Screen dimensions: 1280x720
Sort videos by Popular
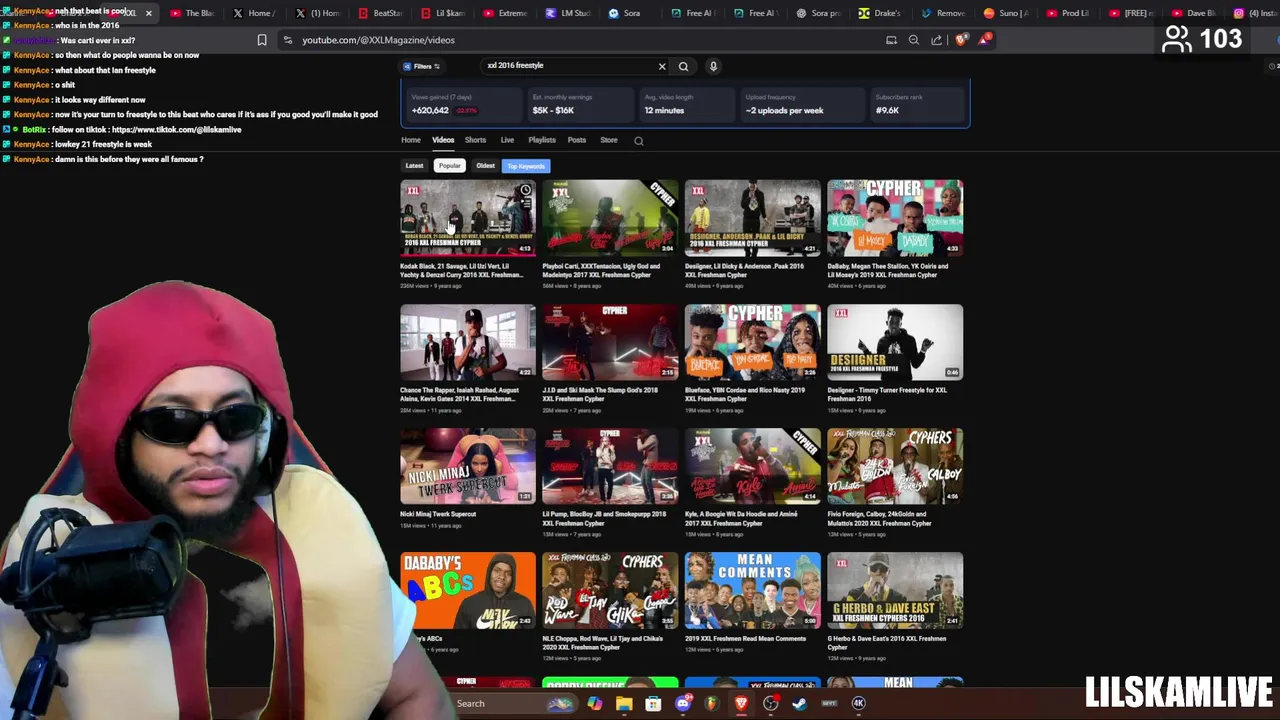450,166
